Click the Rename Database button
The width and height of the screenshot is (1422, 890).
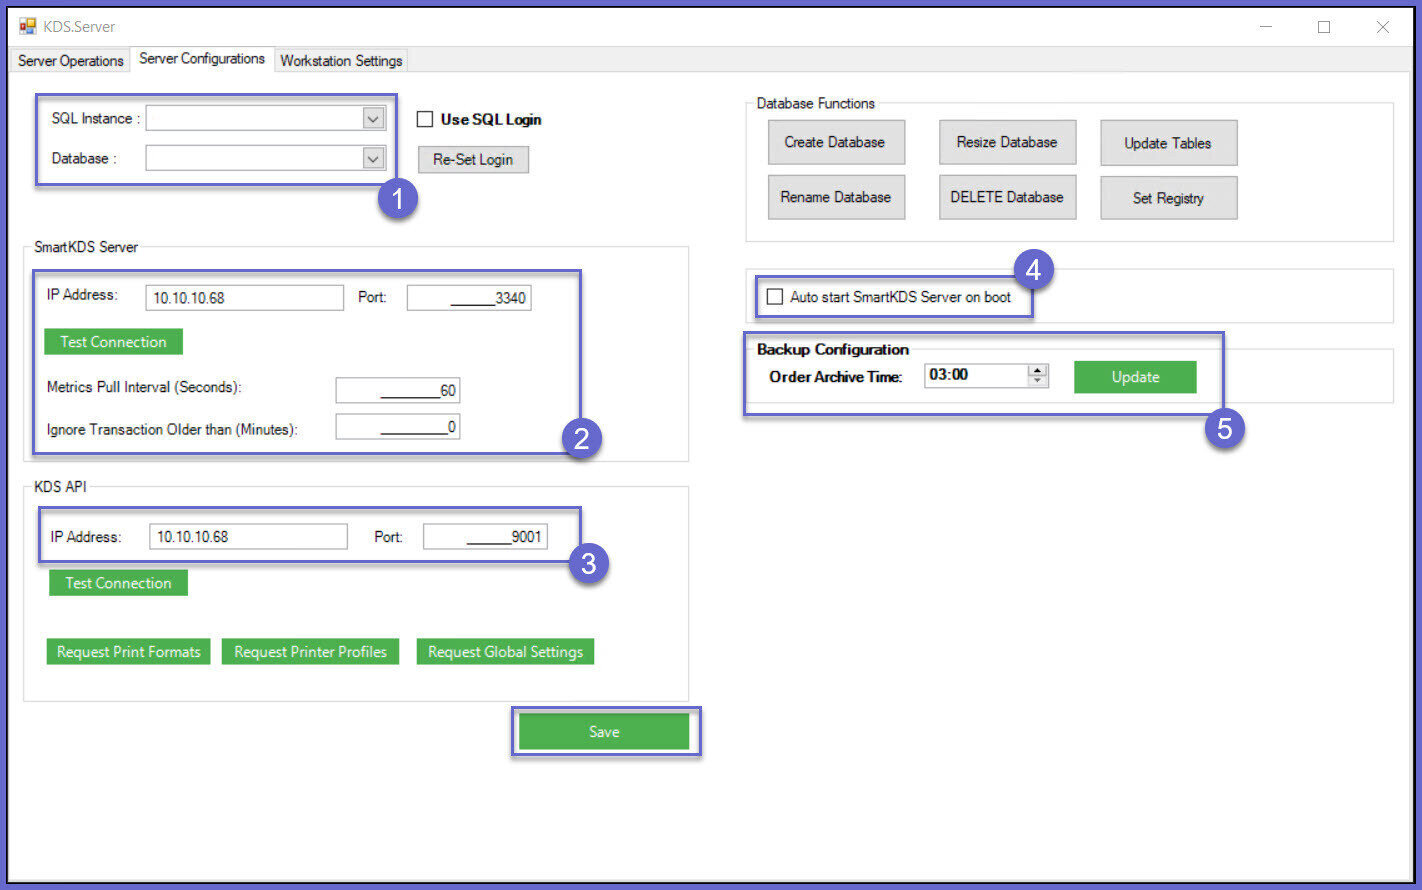835,197
